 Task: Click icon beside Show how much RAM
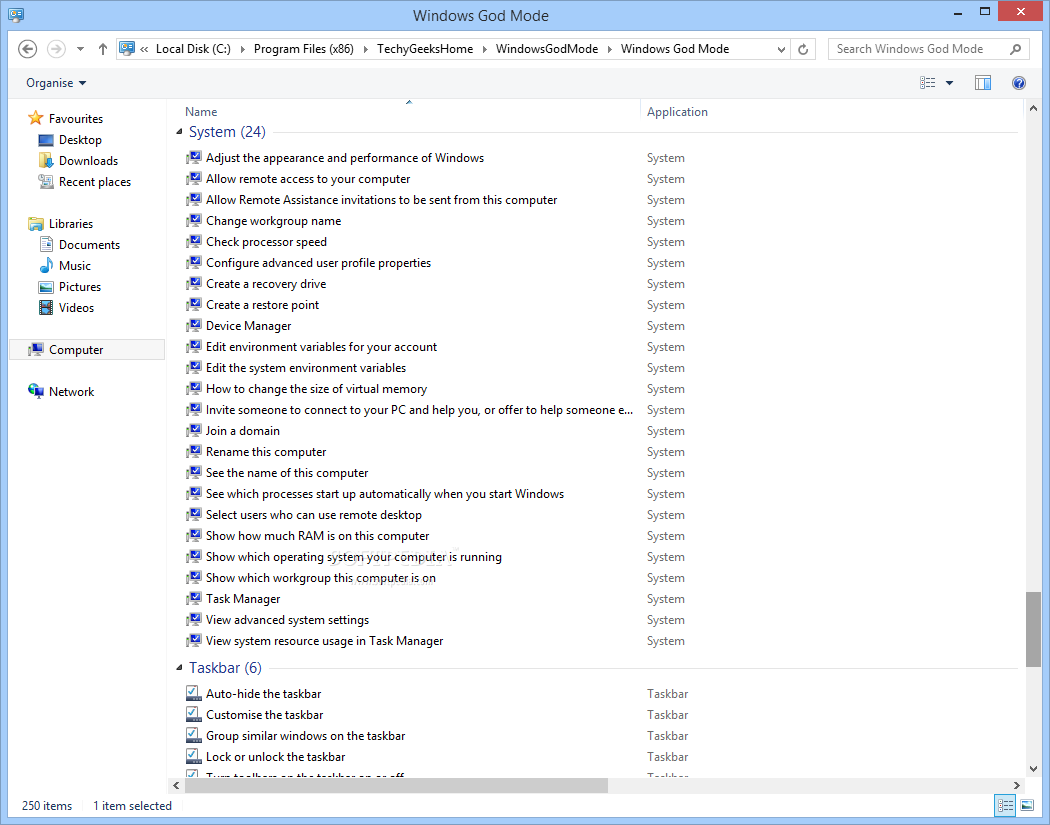(194, 536)
